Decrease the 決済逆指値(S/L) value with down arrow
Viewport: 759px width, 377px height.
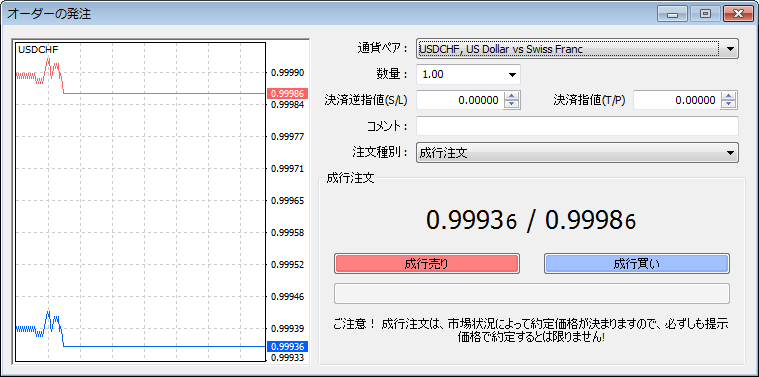(x=512, y=105)
